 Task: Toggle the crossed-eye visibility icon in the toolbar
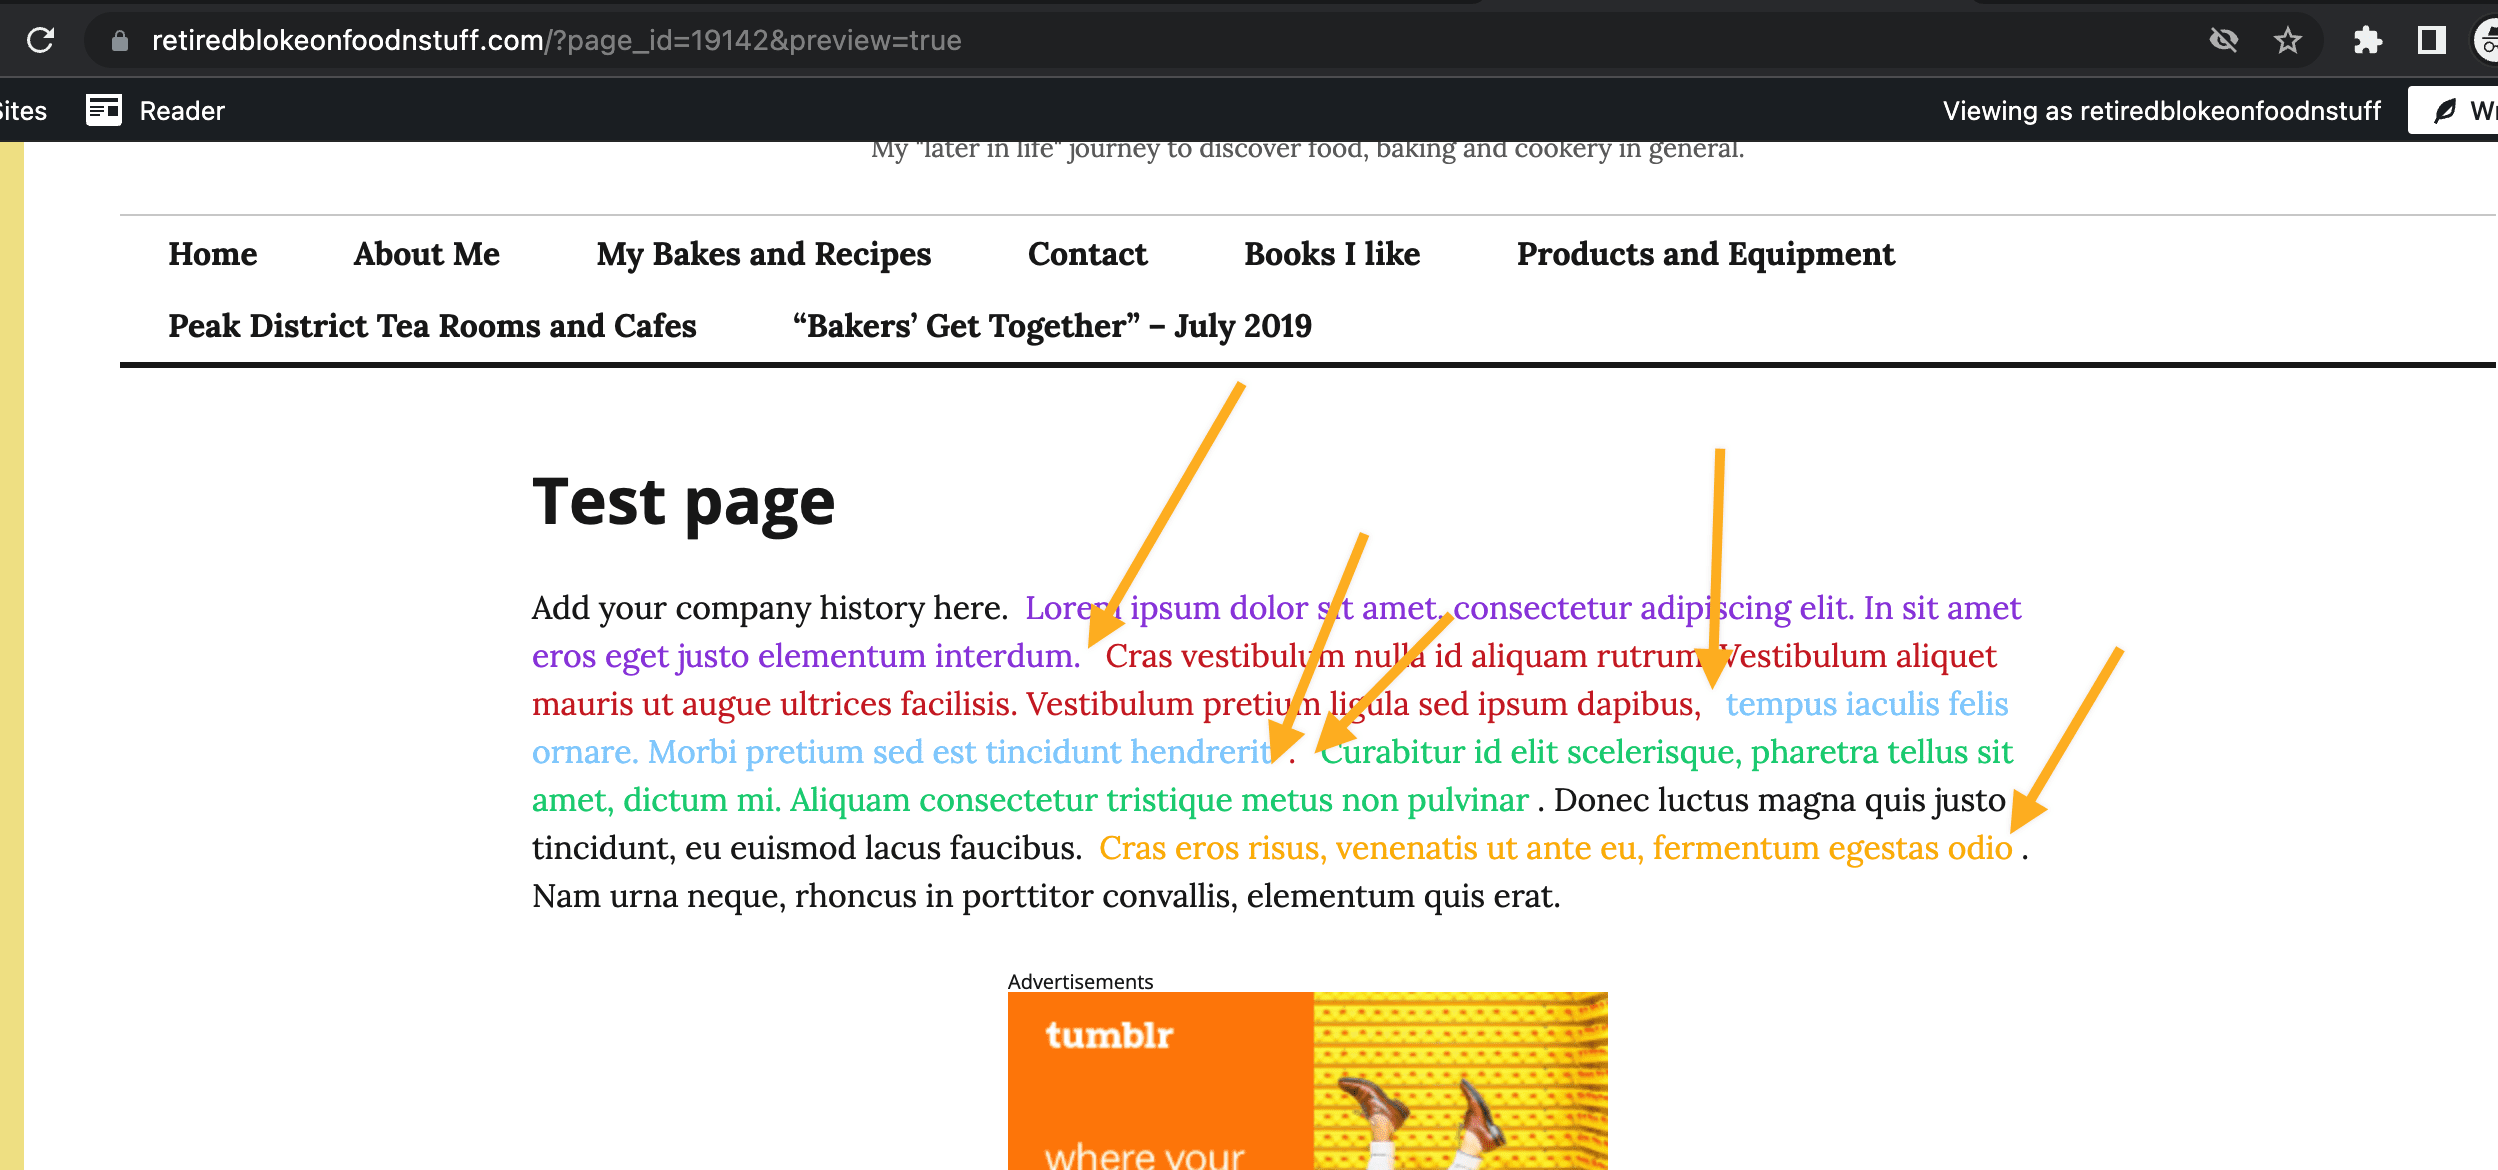coord(2223,40)
